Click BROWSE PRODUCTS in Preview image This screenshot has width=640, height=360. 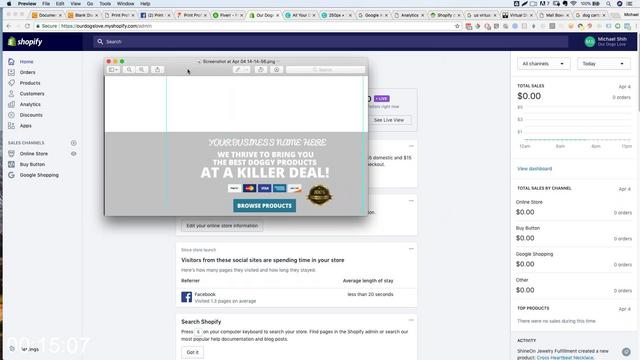point(264,205)
